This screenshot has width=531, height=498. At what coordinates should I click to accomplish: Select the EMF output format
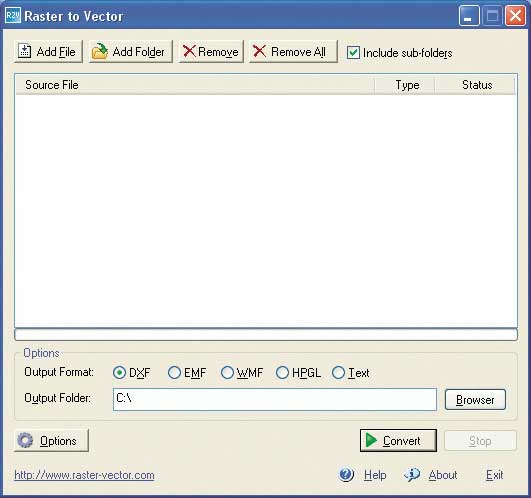pyautogui.click(x=174, y=372)
